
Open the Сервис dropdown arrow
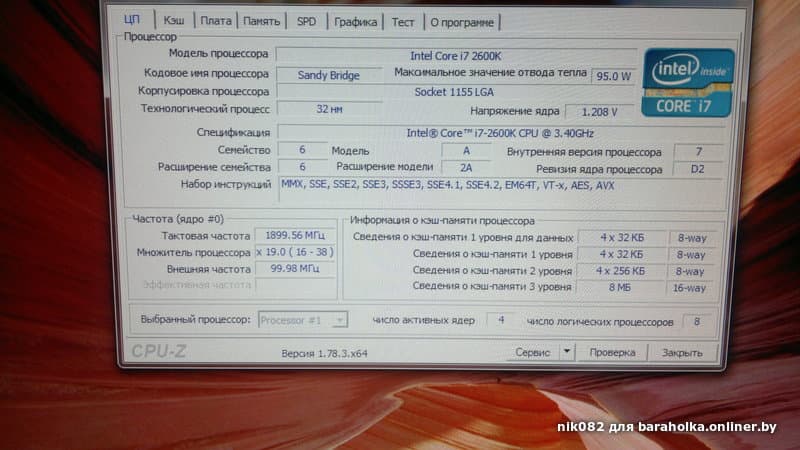point(567,352)
